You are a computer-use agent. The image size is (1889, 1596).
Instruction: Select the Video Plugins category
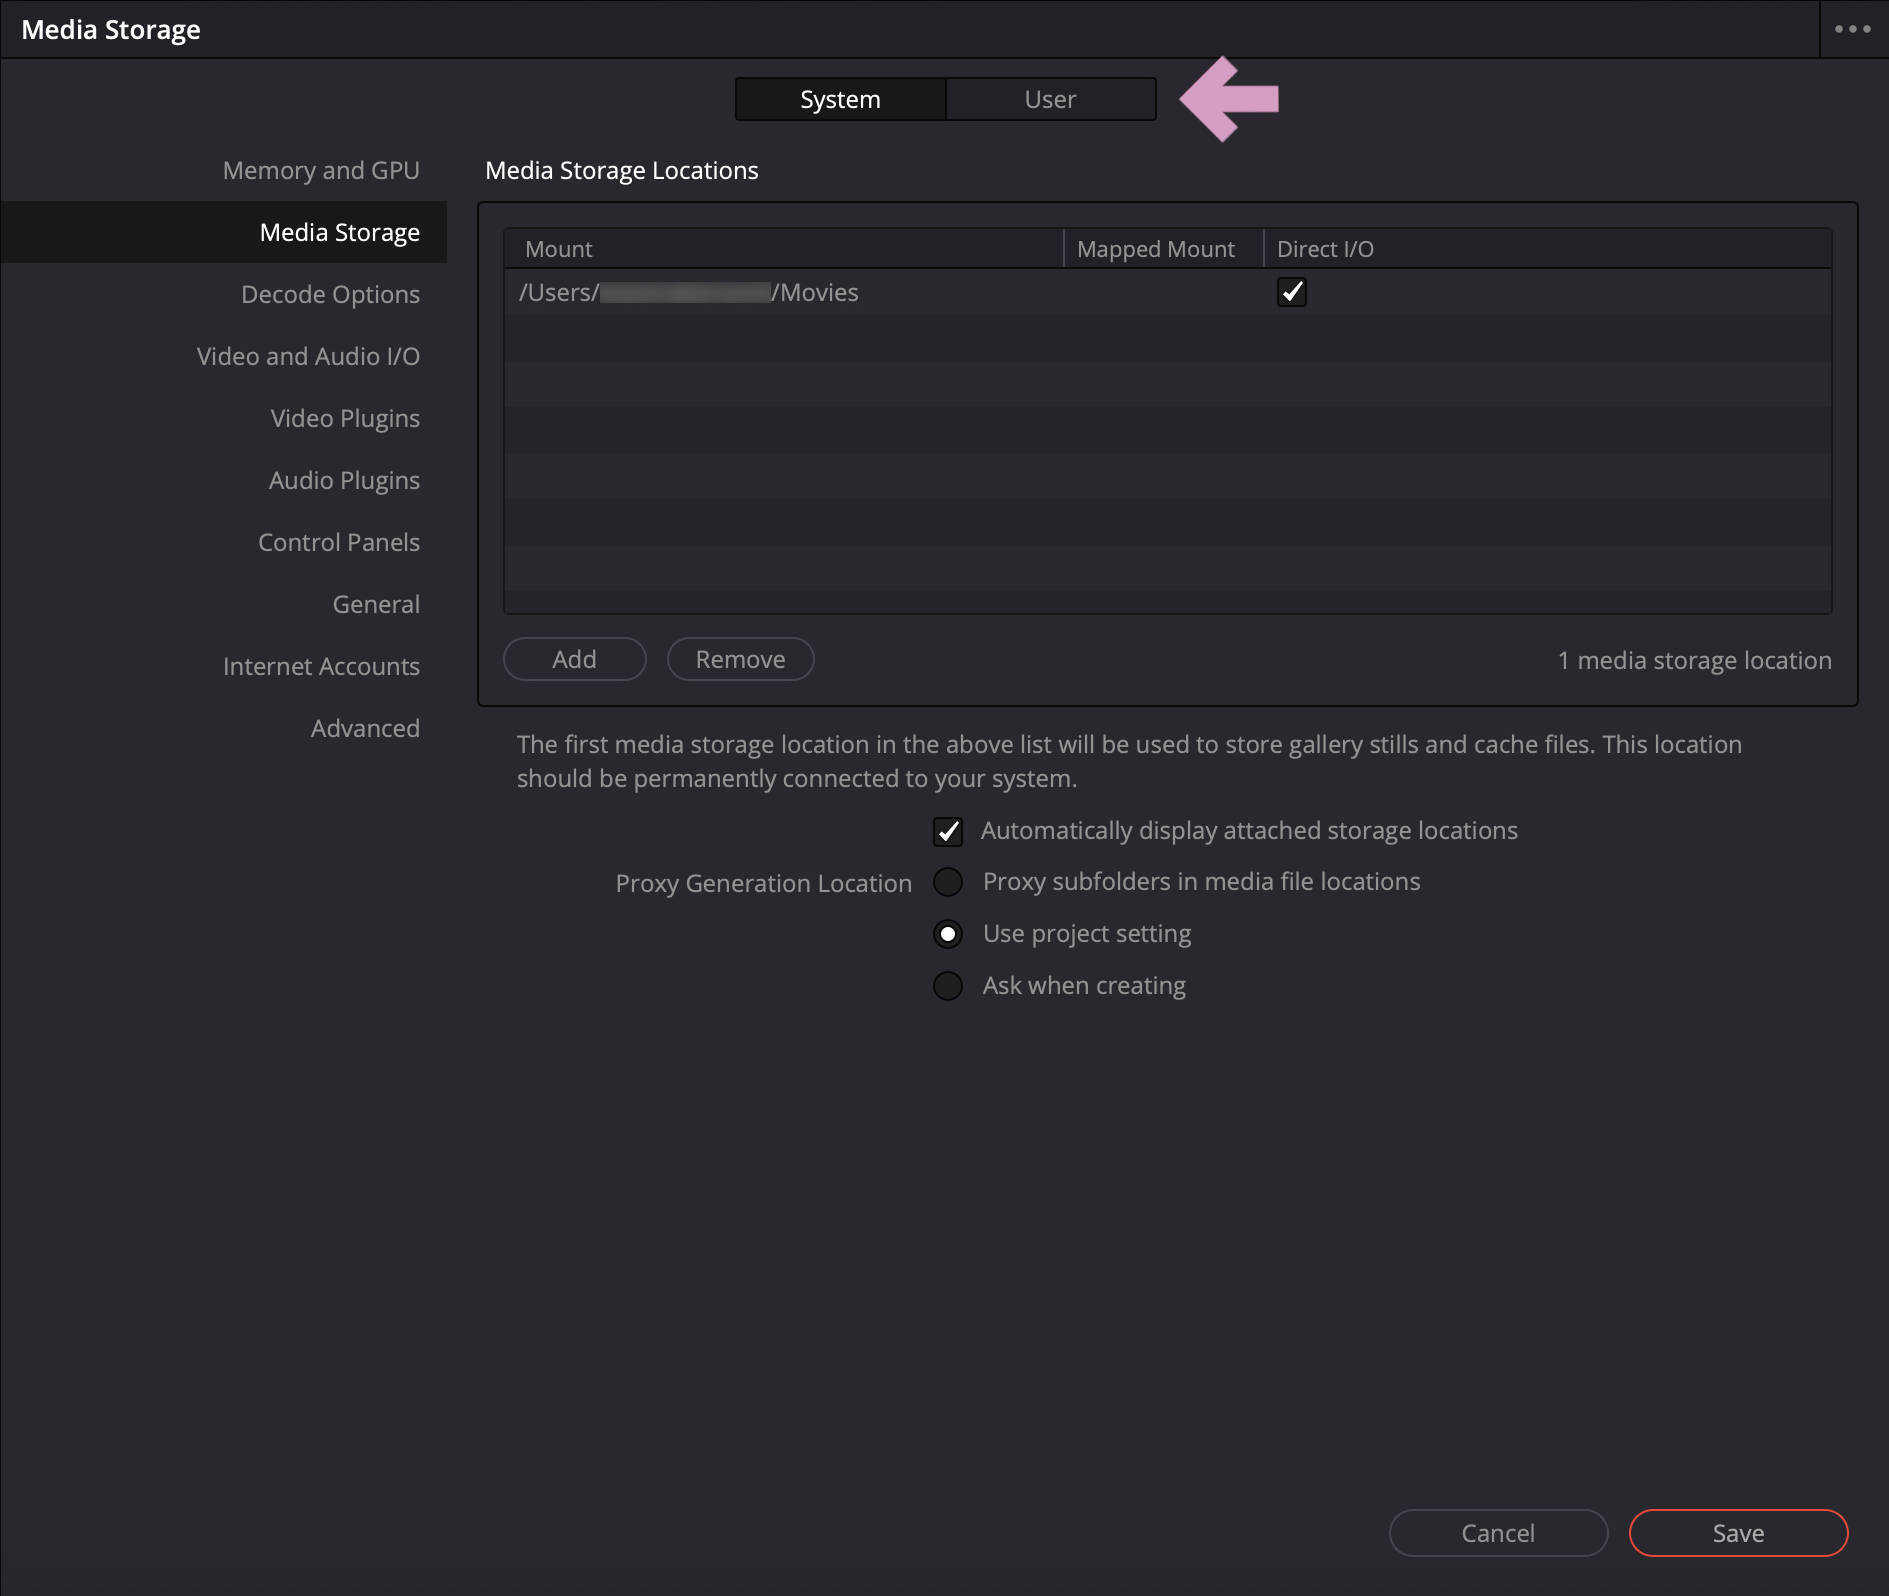345,417
